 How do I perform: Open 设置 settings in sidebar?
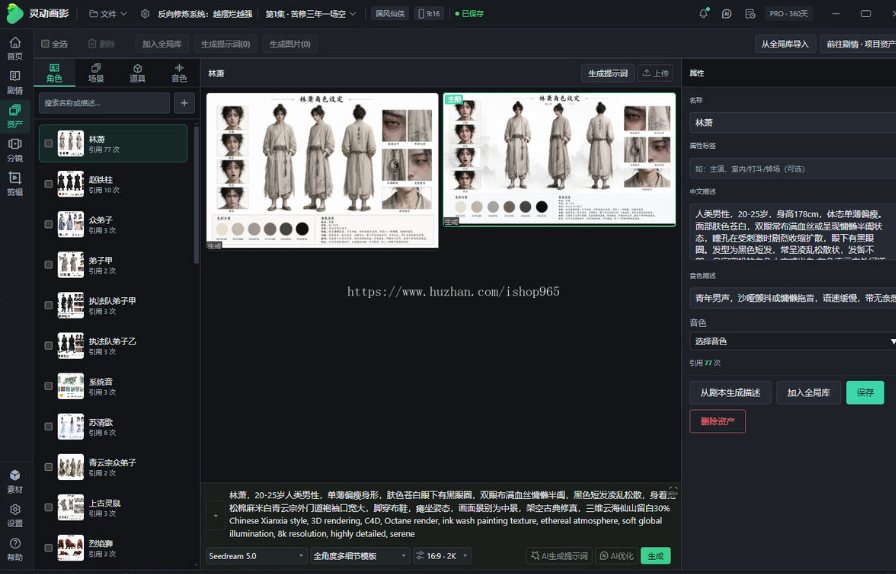tap(15, 515)
